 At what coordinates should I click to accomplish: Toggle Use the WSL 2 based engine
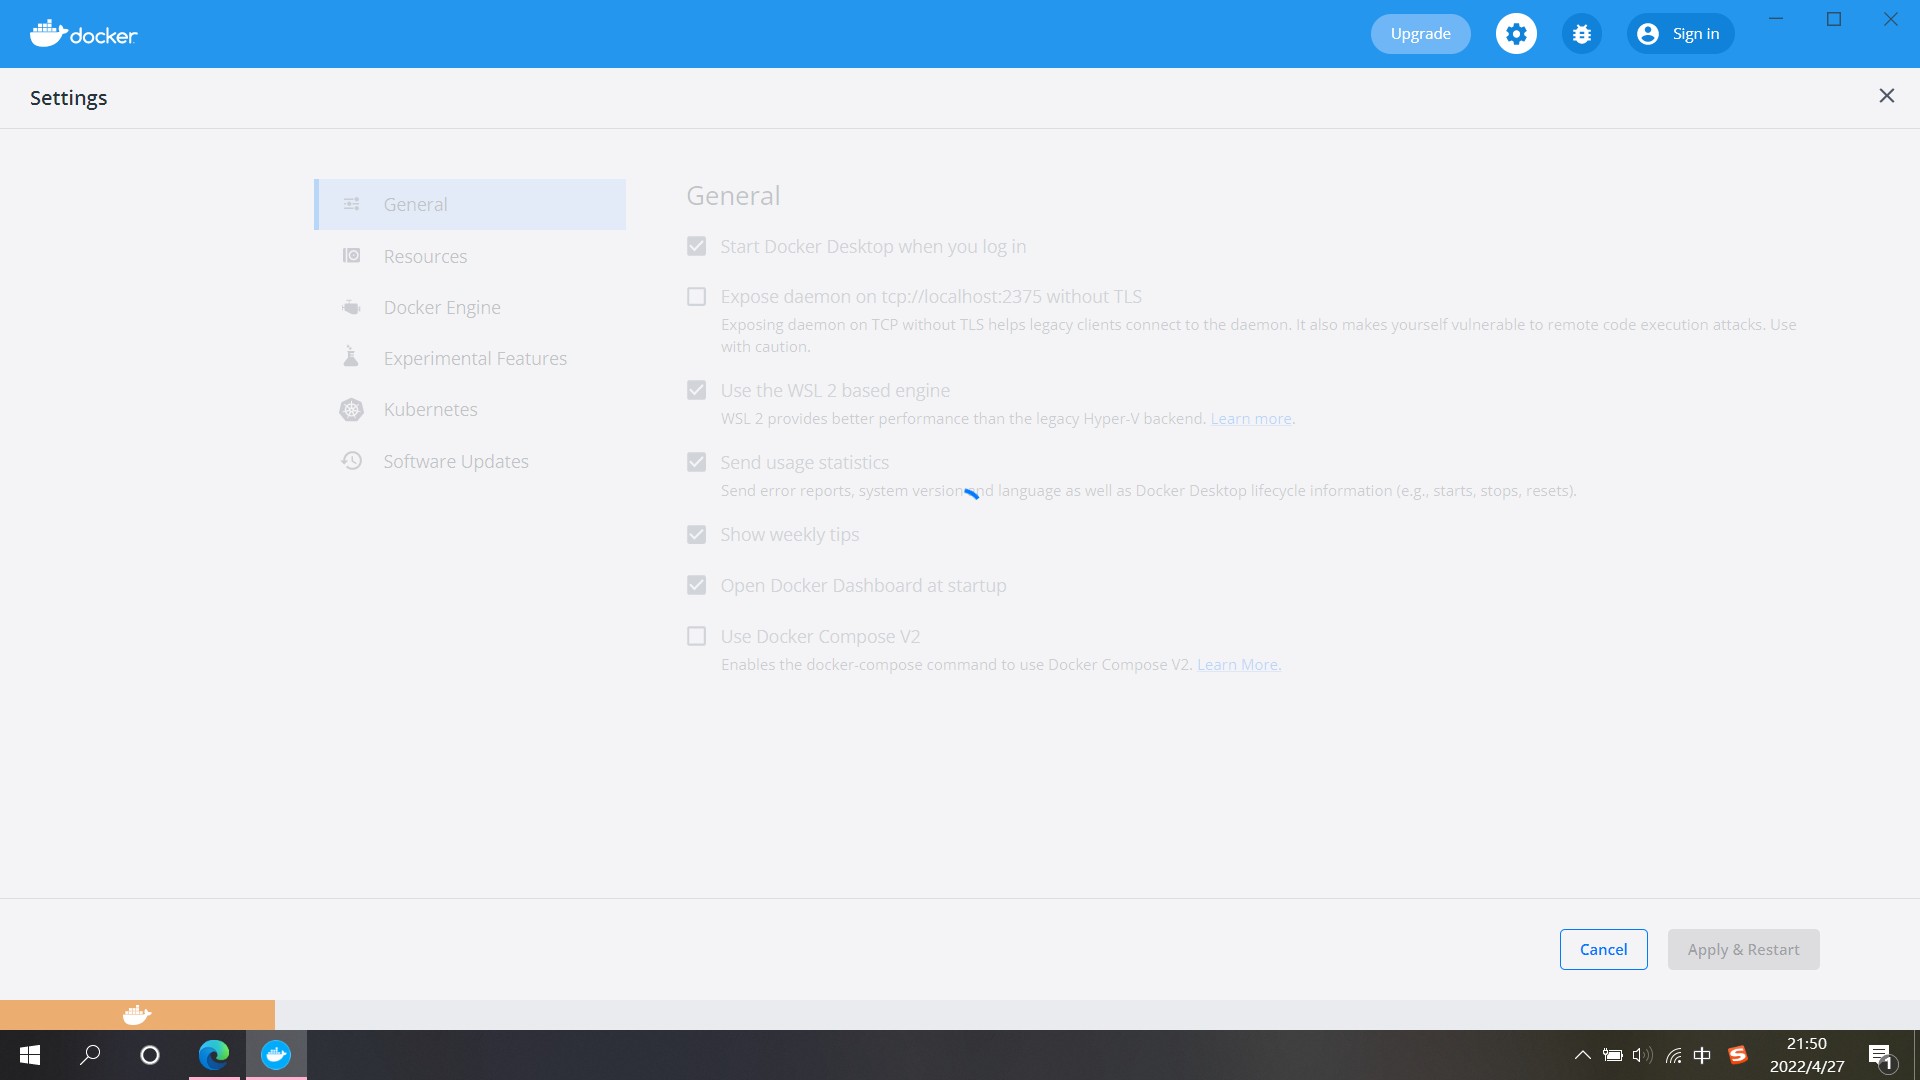(696, 390)
